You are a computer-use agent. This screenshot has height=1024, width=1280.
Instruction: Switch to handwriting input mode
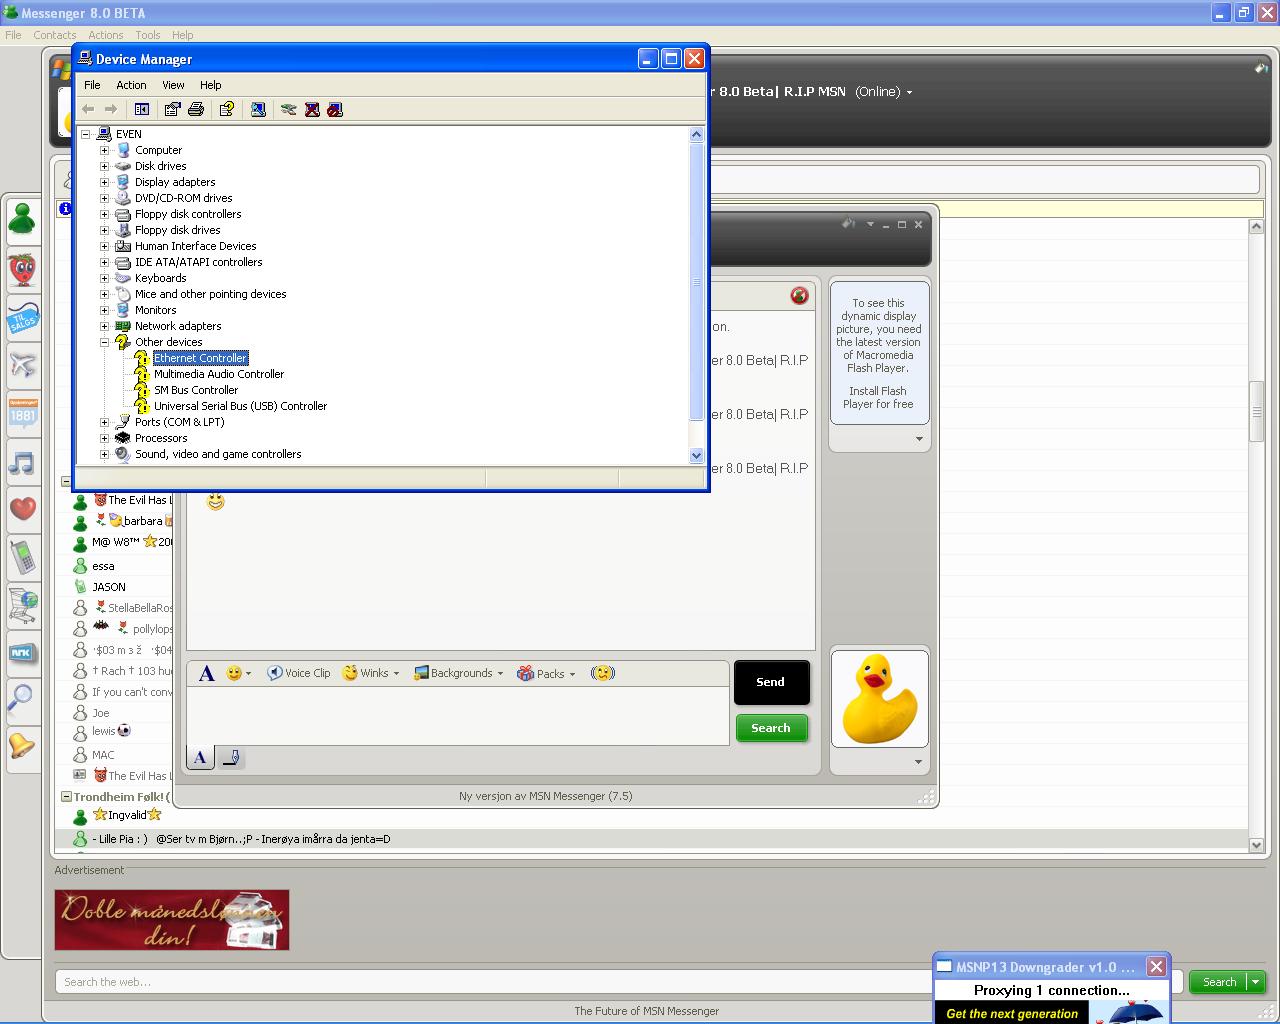[x=231, y=758]
